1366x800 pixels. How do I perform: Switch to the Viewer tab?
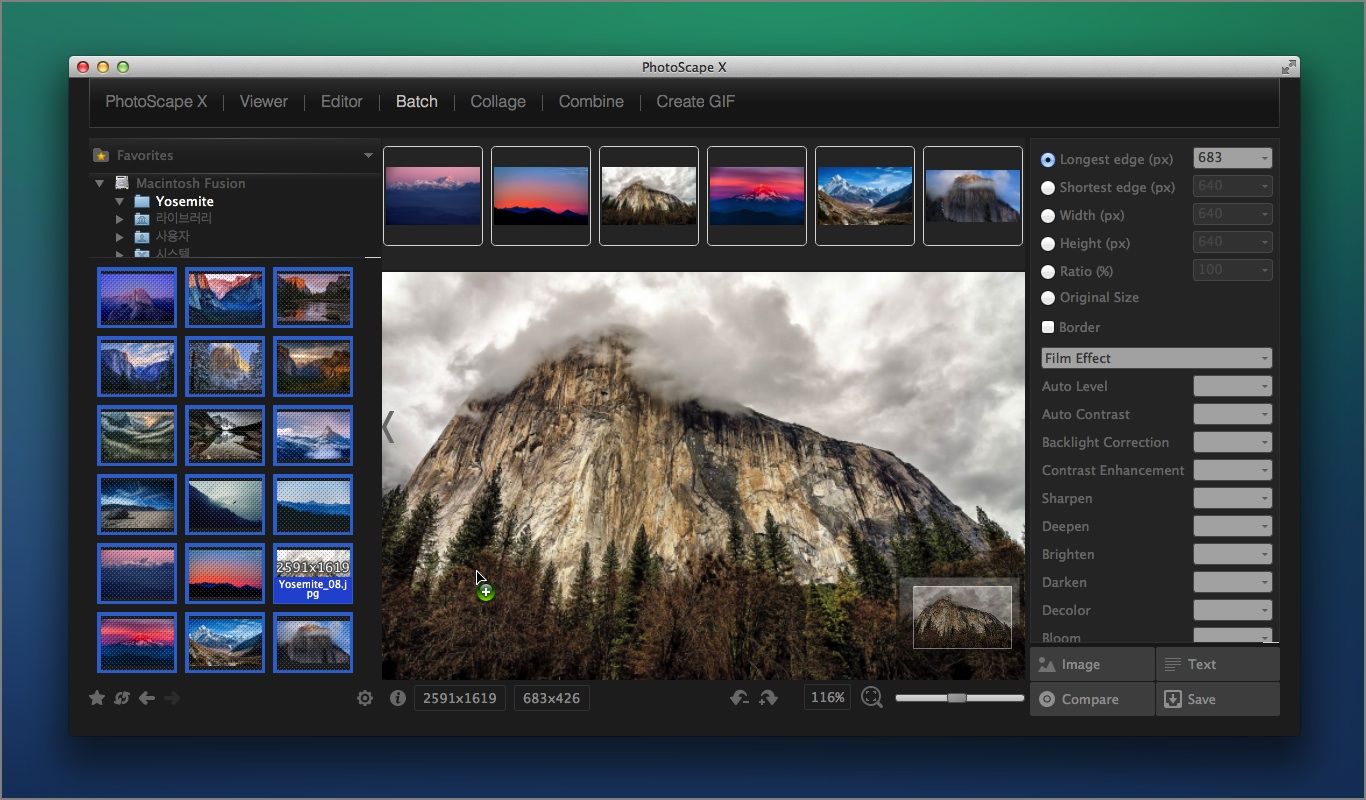point(264,101)
